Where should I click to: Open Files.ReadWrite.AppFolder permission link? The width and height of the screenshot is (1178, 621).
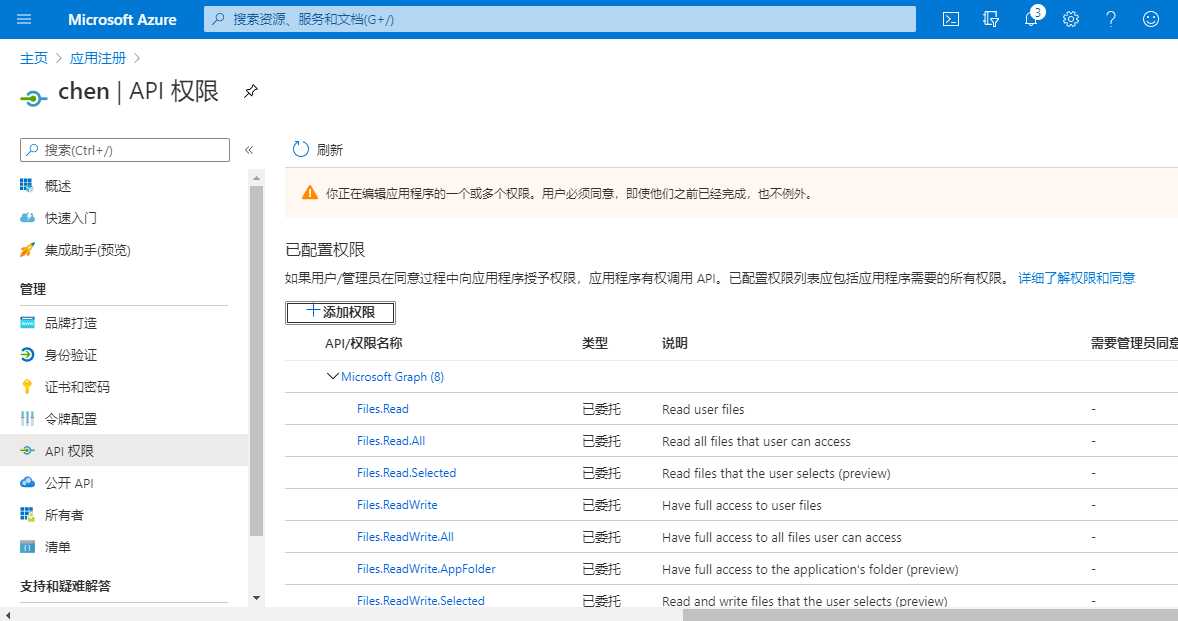426,568
